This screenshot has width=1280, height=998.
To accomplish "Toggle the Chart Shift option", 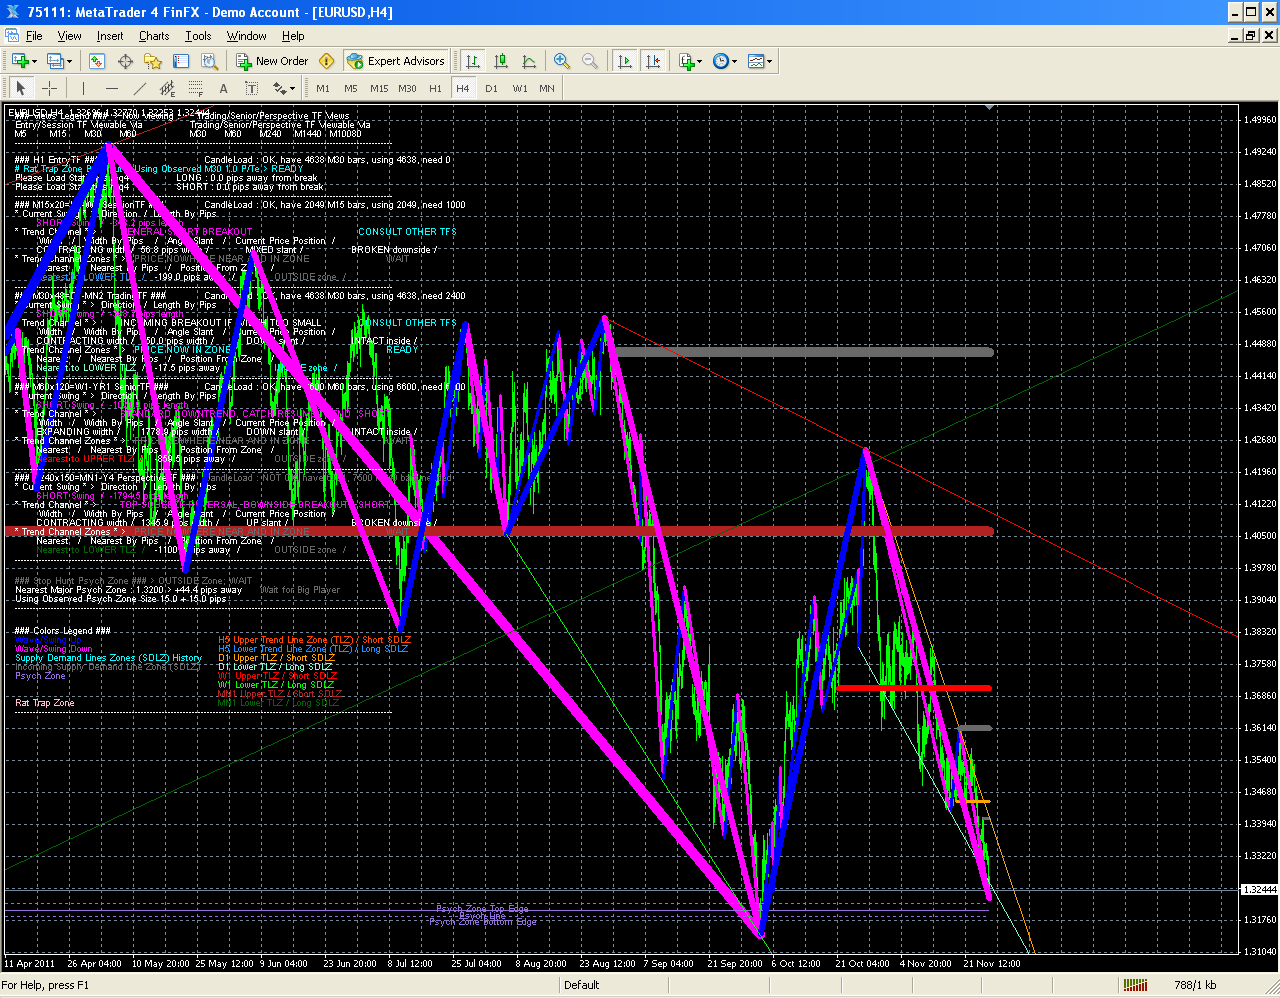I will coord(653,61).
